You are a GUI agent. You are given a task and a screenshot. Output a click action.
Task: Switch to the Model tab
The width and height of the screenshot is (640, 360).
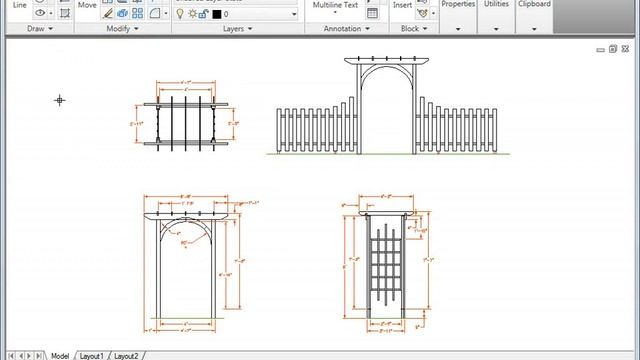click(60, 356)
